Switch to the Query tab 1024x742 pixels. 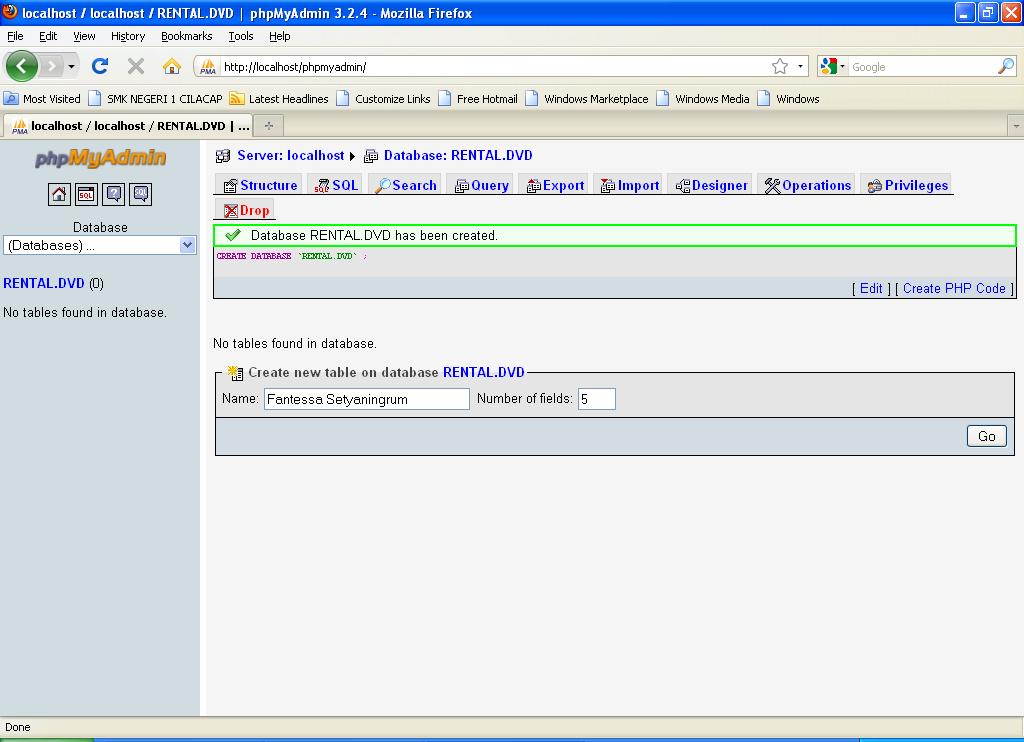[482, 186]
